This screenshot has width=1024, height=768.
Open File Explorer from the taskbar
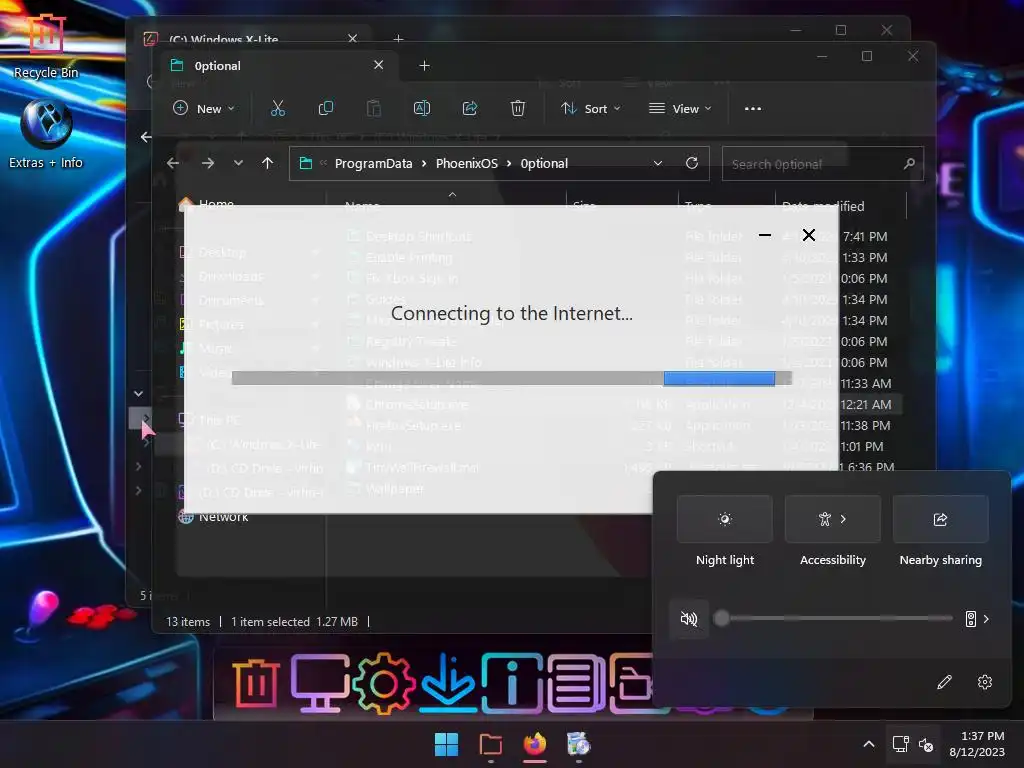[490, 744]
